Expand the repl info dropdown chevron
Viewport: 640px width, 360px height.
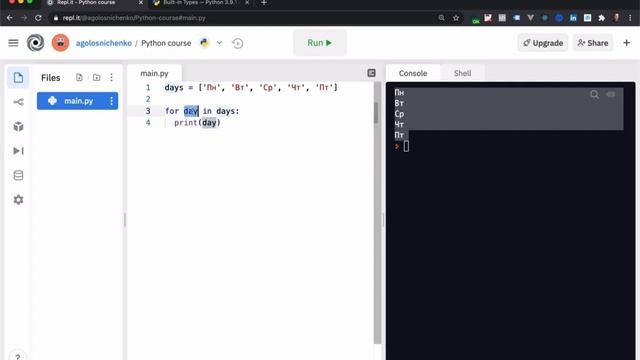219,43
